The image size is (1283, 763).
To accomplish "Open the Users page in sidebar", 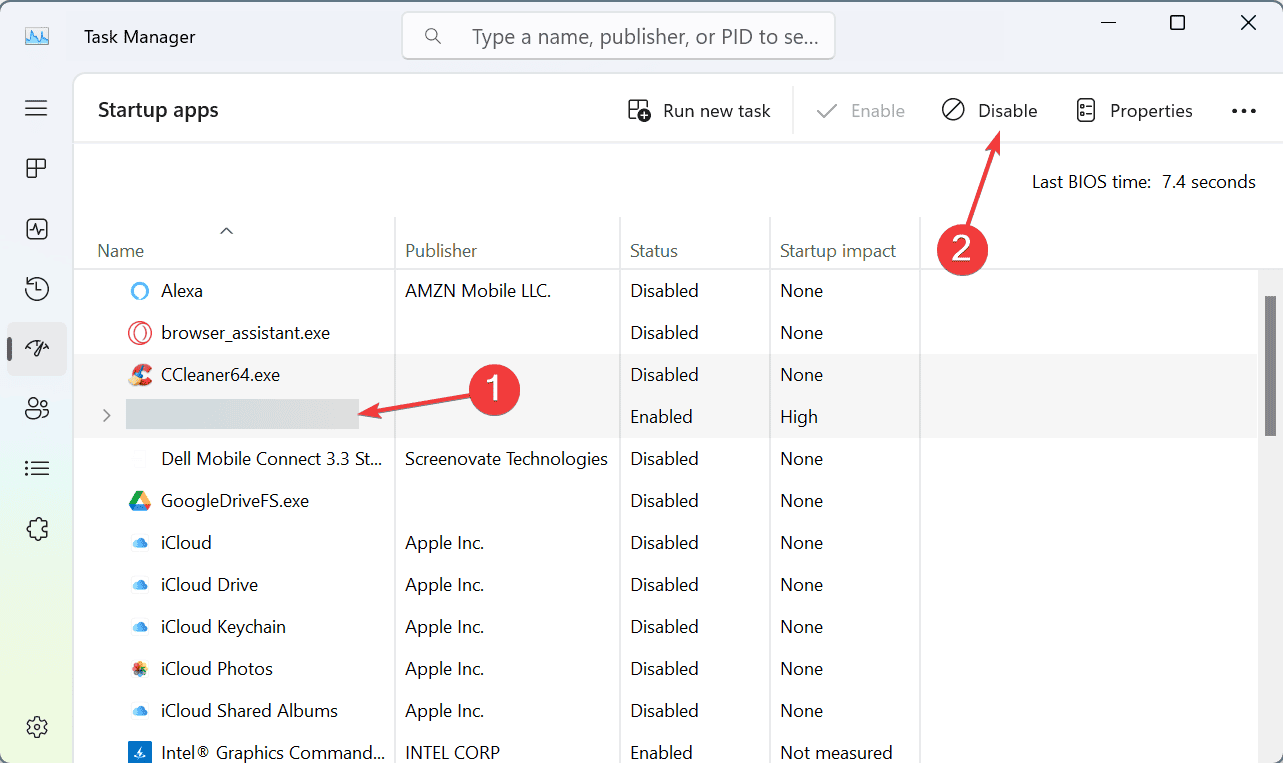I will coord(37,408).
